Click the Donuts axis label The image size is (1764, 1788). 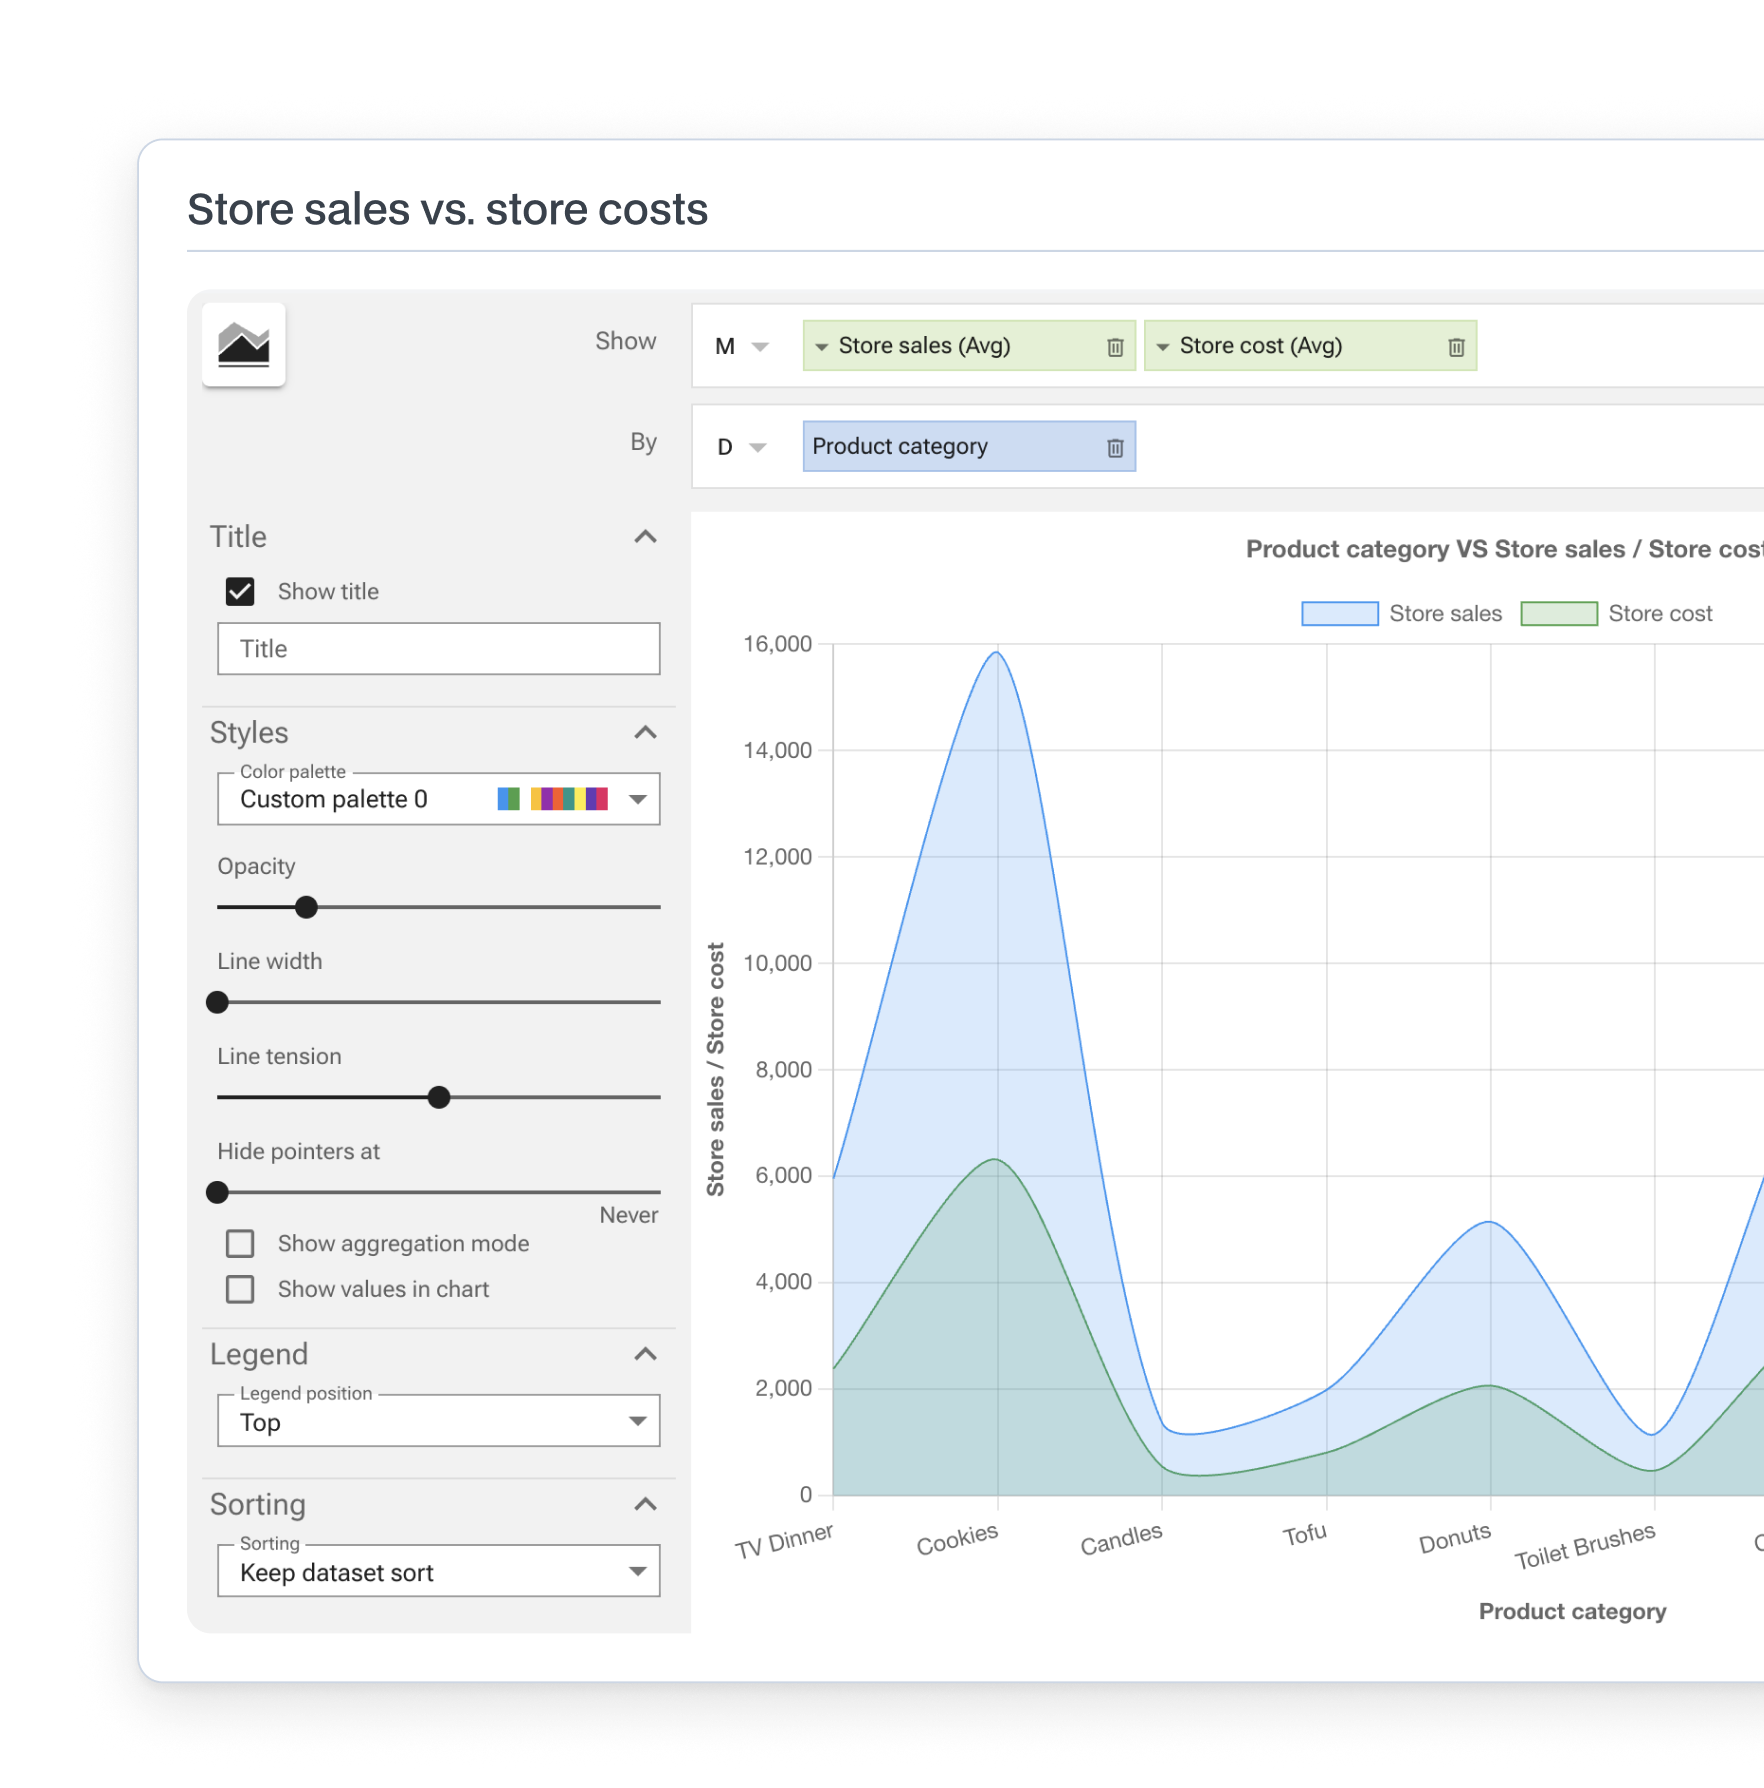tap(1455, 1539)
